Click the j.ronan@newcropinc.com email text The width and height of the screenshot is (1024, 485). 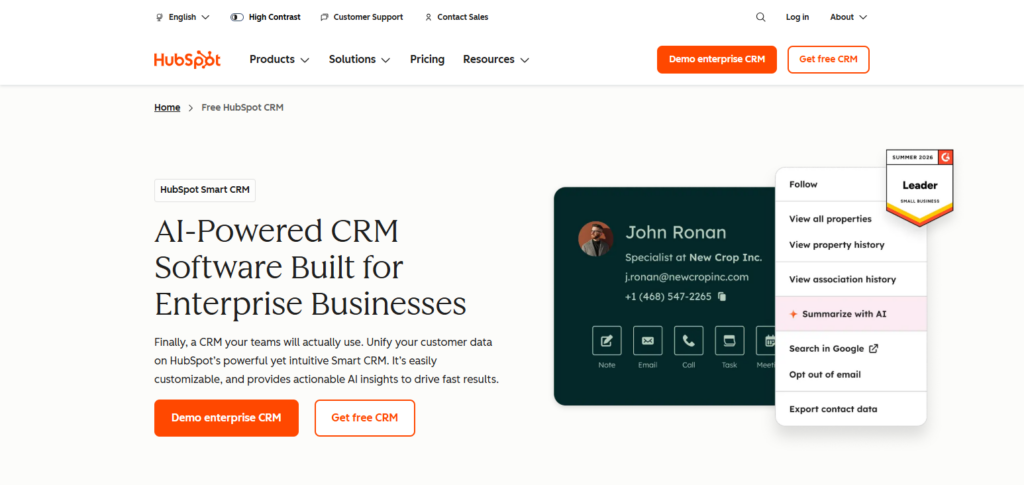point(686,277)
